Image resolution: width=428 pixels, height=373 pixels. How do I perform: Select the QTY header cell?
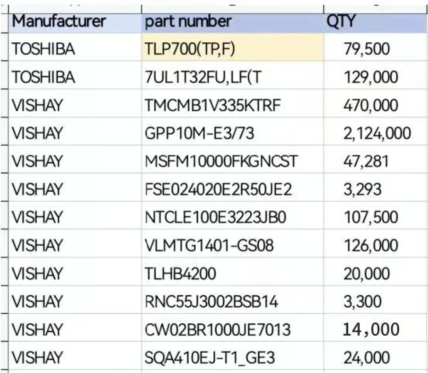coord(376,22)
